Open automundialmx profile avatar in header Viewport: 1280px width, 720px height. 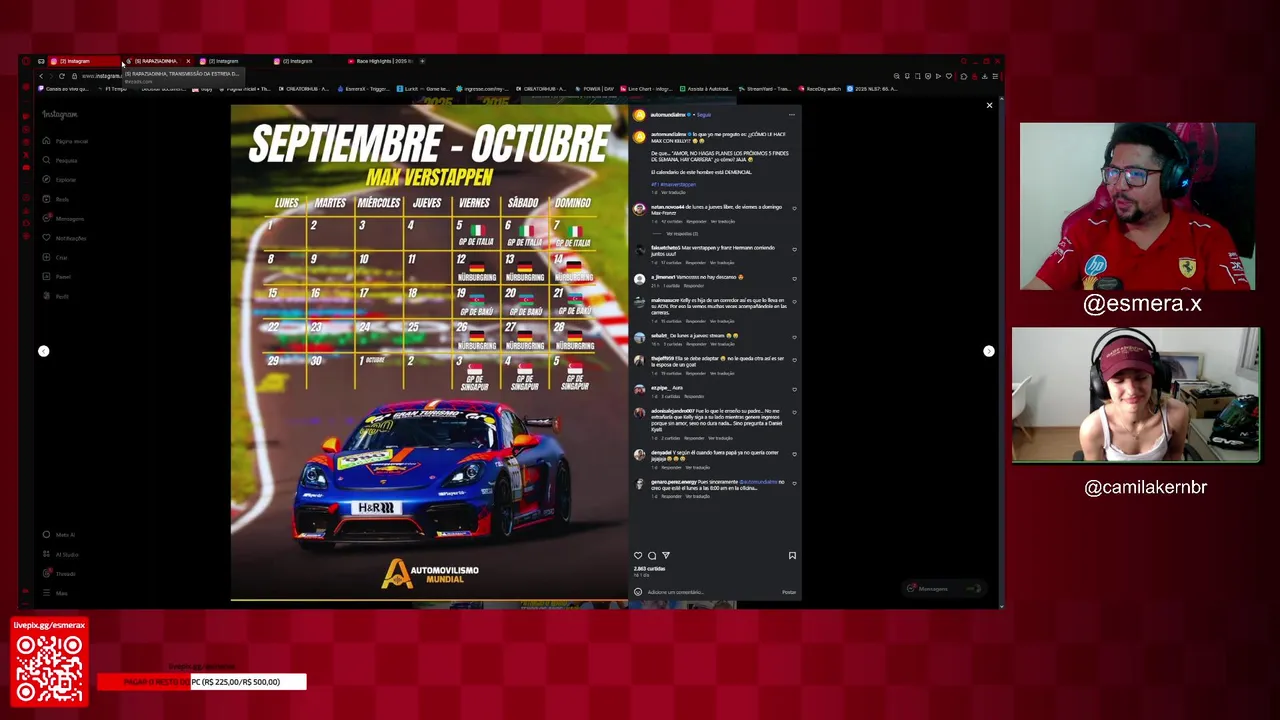[639, 115]
